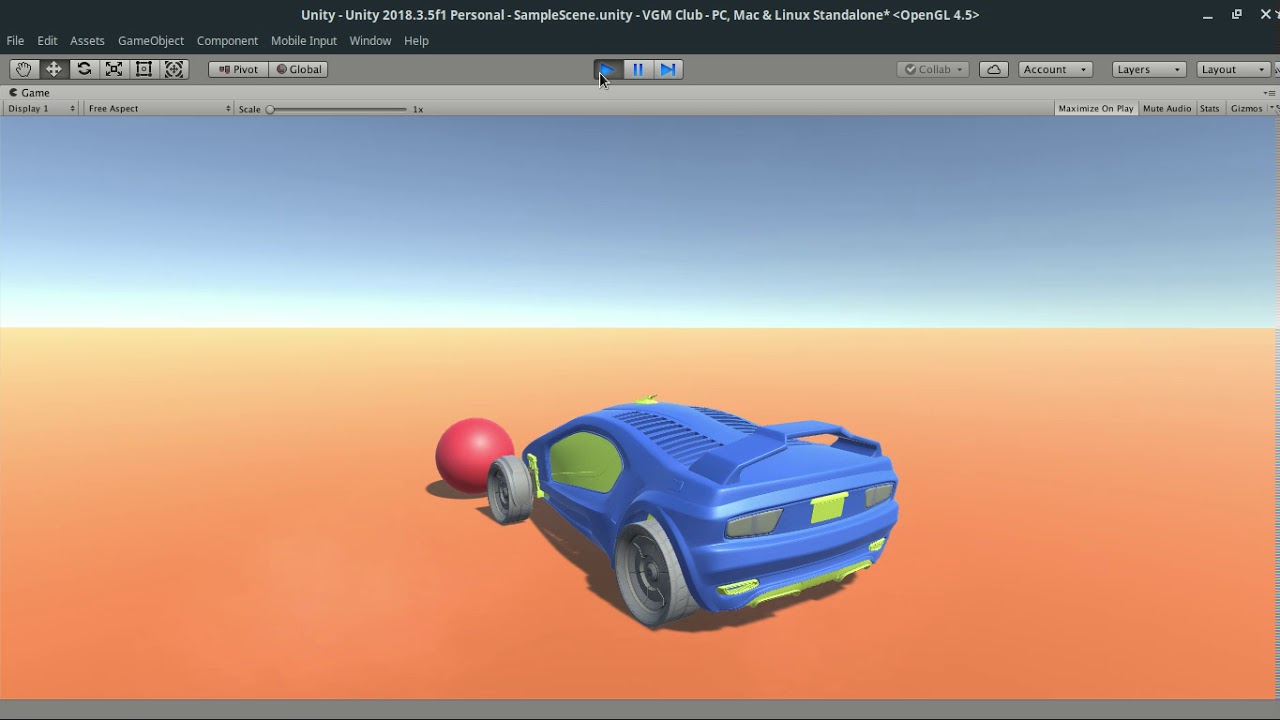The height and width of the screenshot is (720, 1280).
Task: Open the Layers dropdown
Action: [1149, 69]
